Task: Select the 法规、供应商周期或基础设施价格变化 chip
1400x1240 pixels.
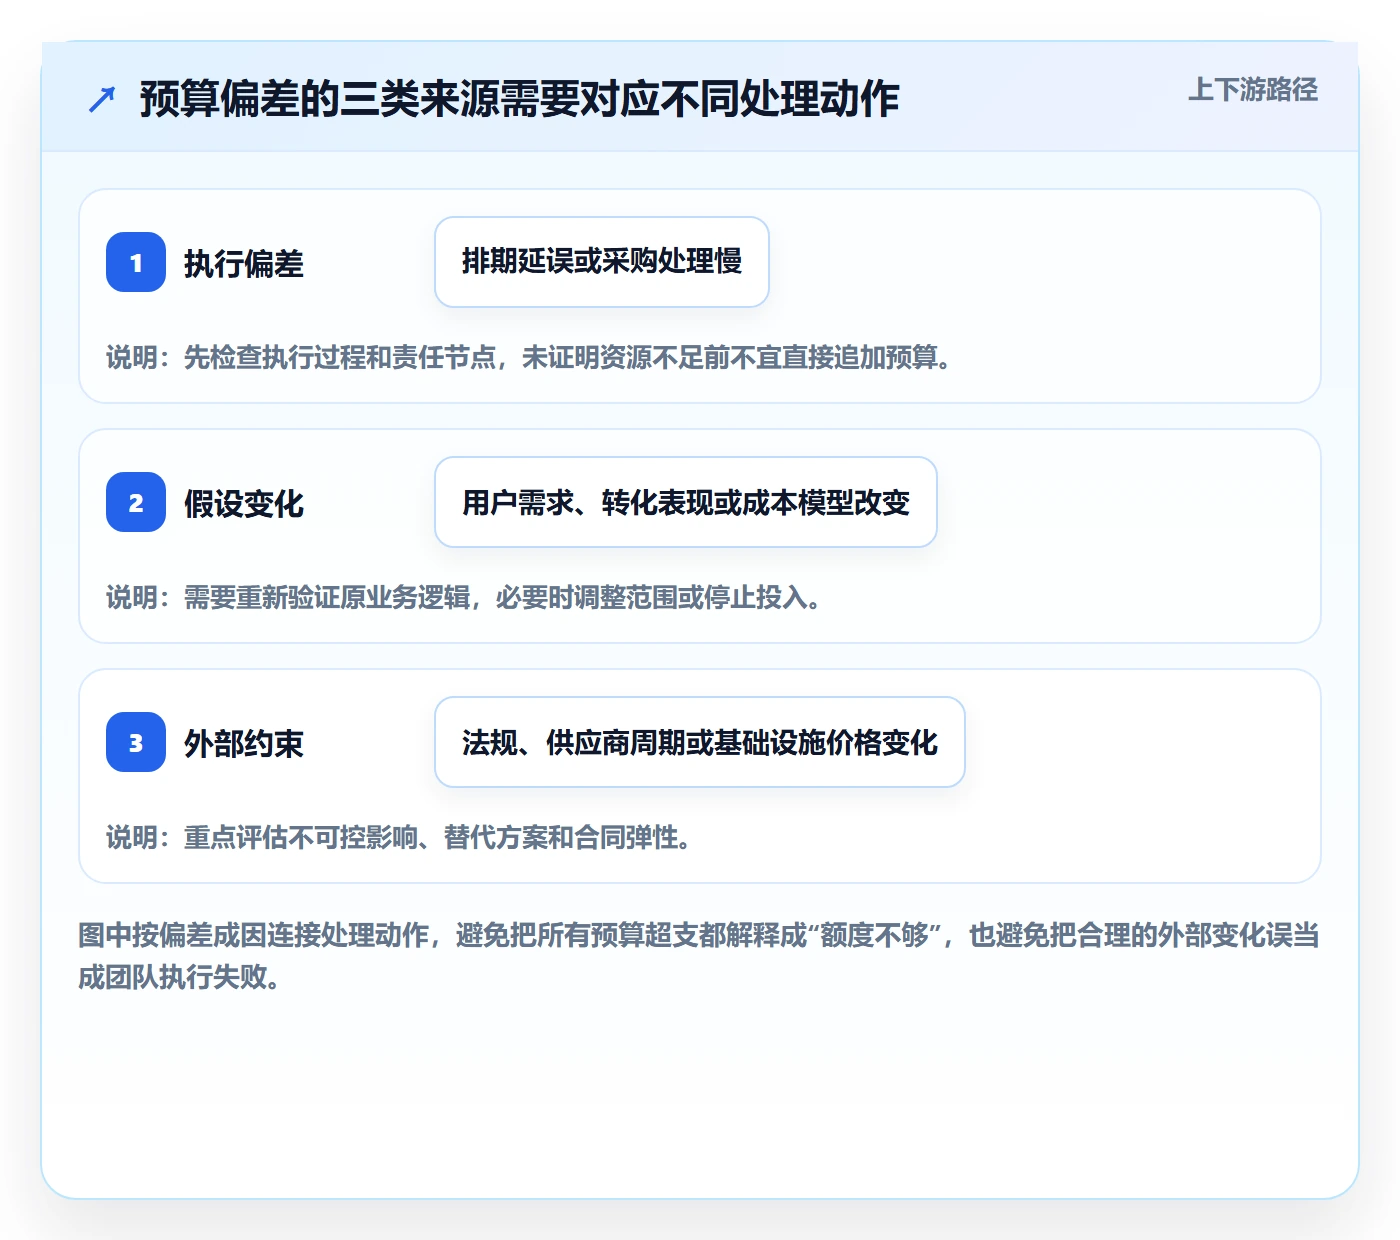Action: tap(700, 742)
